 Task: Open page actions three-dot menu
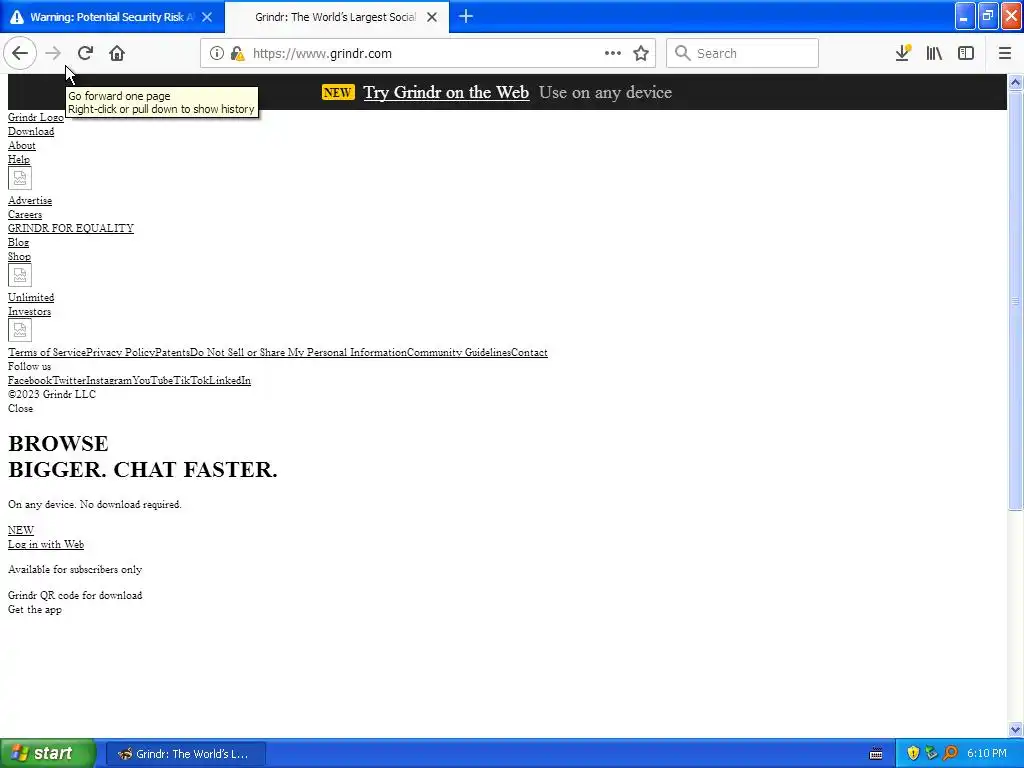coord(613,53)
